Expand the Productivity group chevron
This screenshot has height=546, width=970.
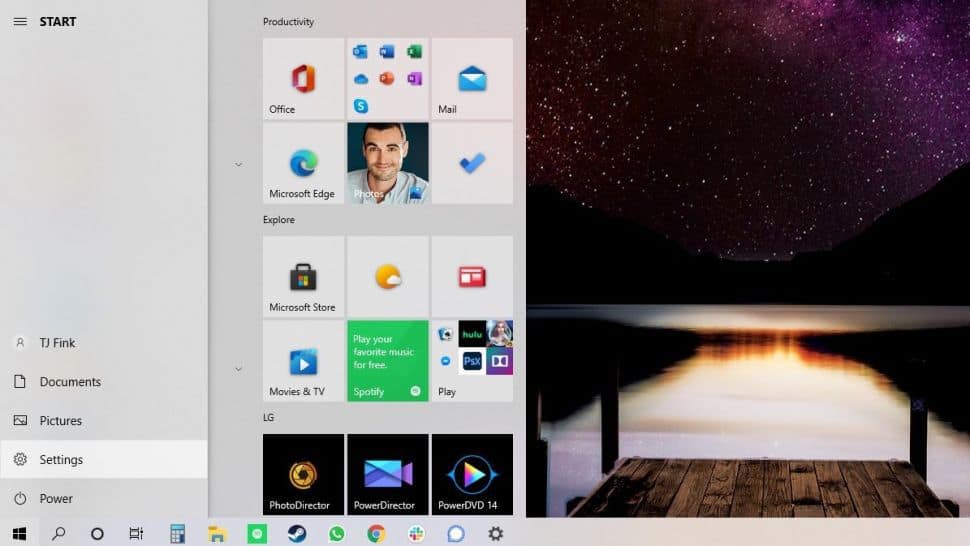click(x=238, y=164)
